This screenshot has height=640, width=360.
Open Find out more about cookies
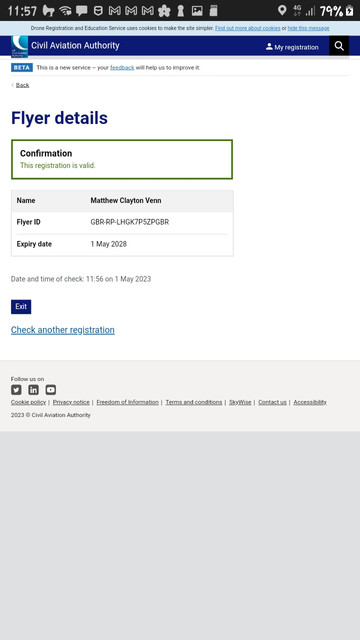248,28
